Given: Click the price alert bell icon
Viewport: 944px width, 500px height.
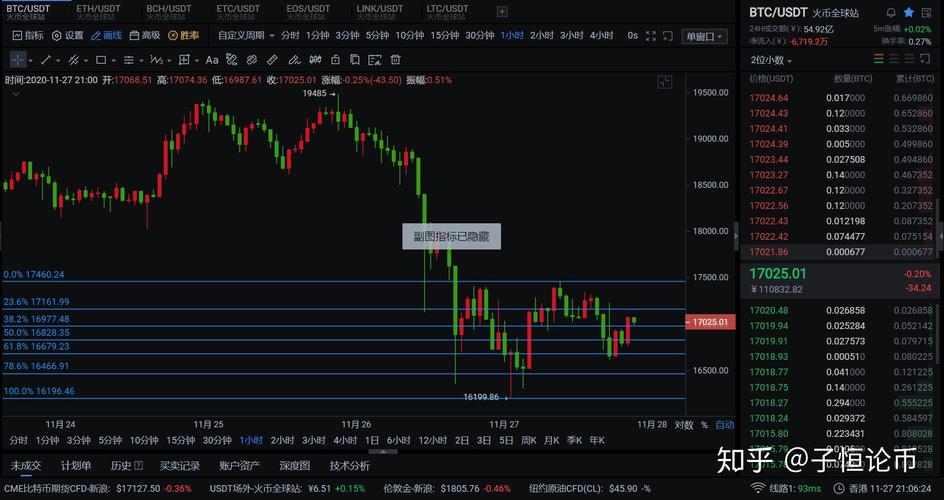Looking at the screenshot, I should pyautogui.click(x=891, y=12).
